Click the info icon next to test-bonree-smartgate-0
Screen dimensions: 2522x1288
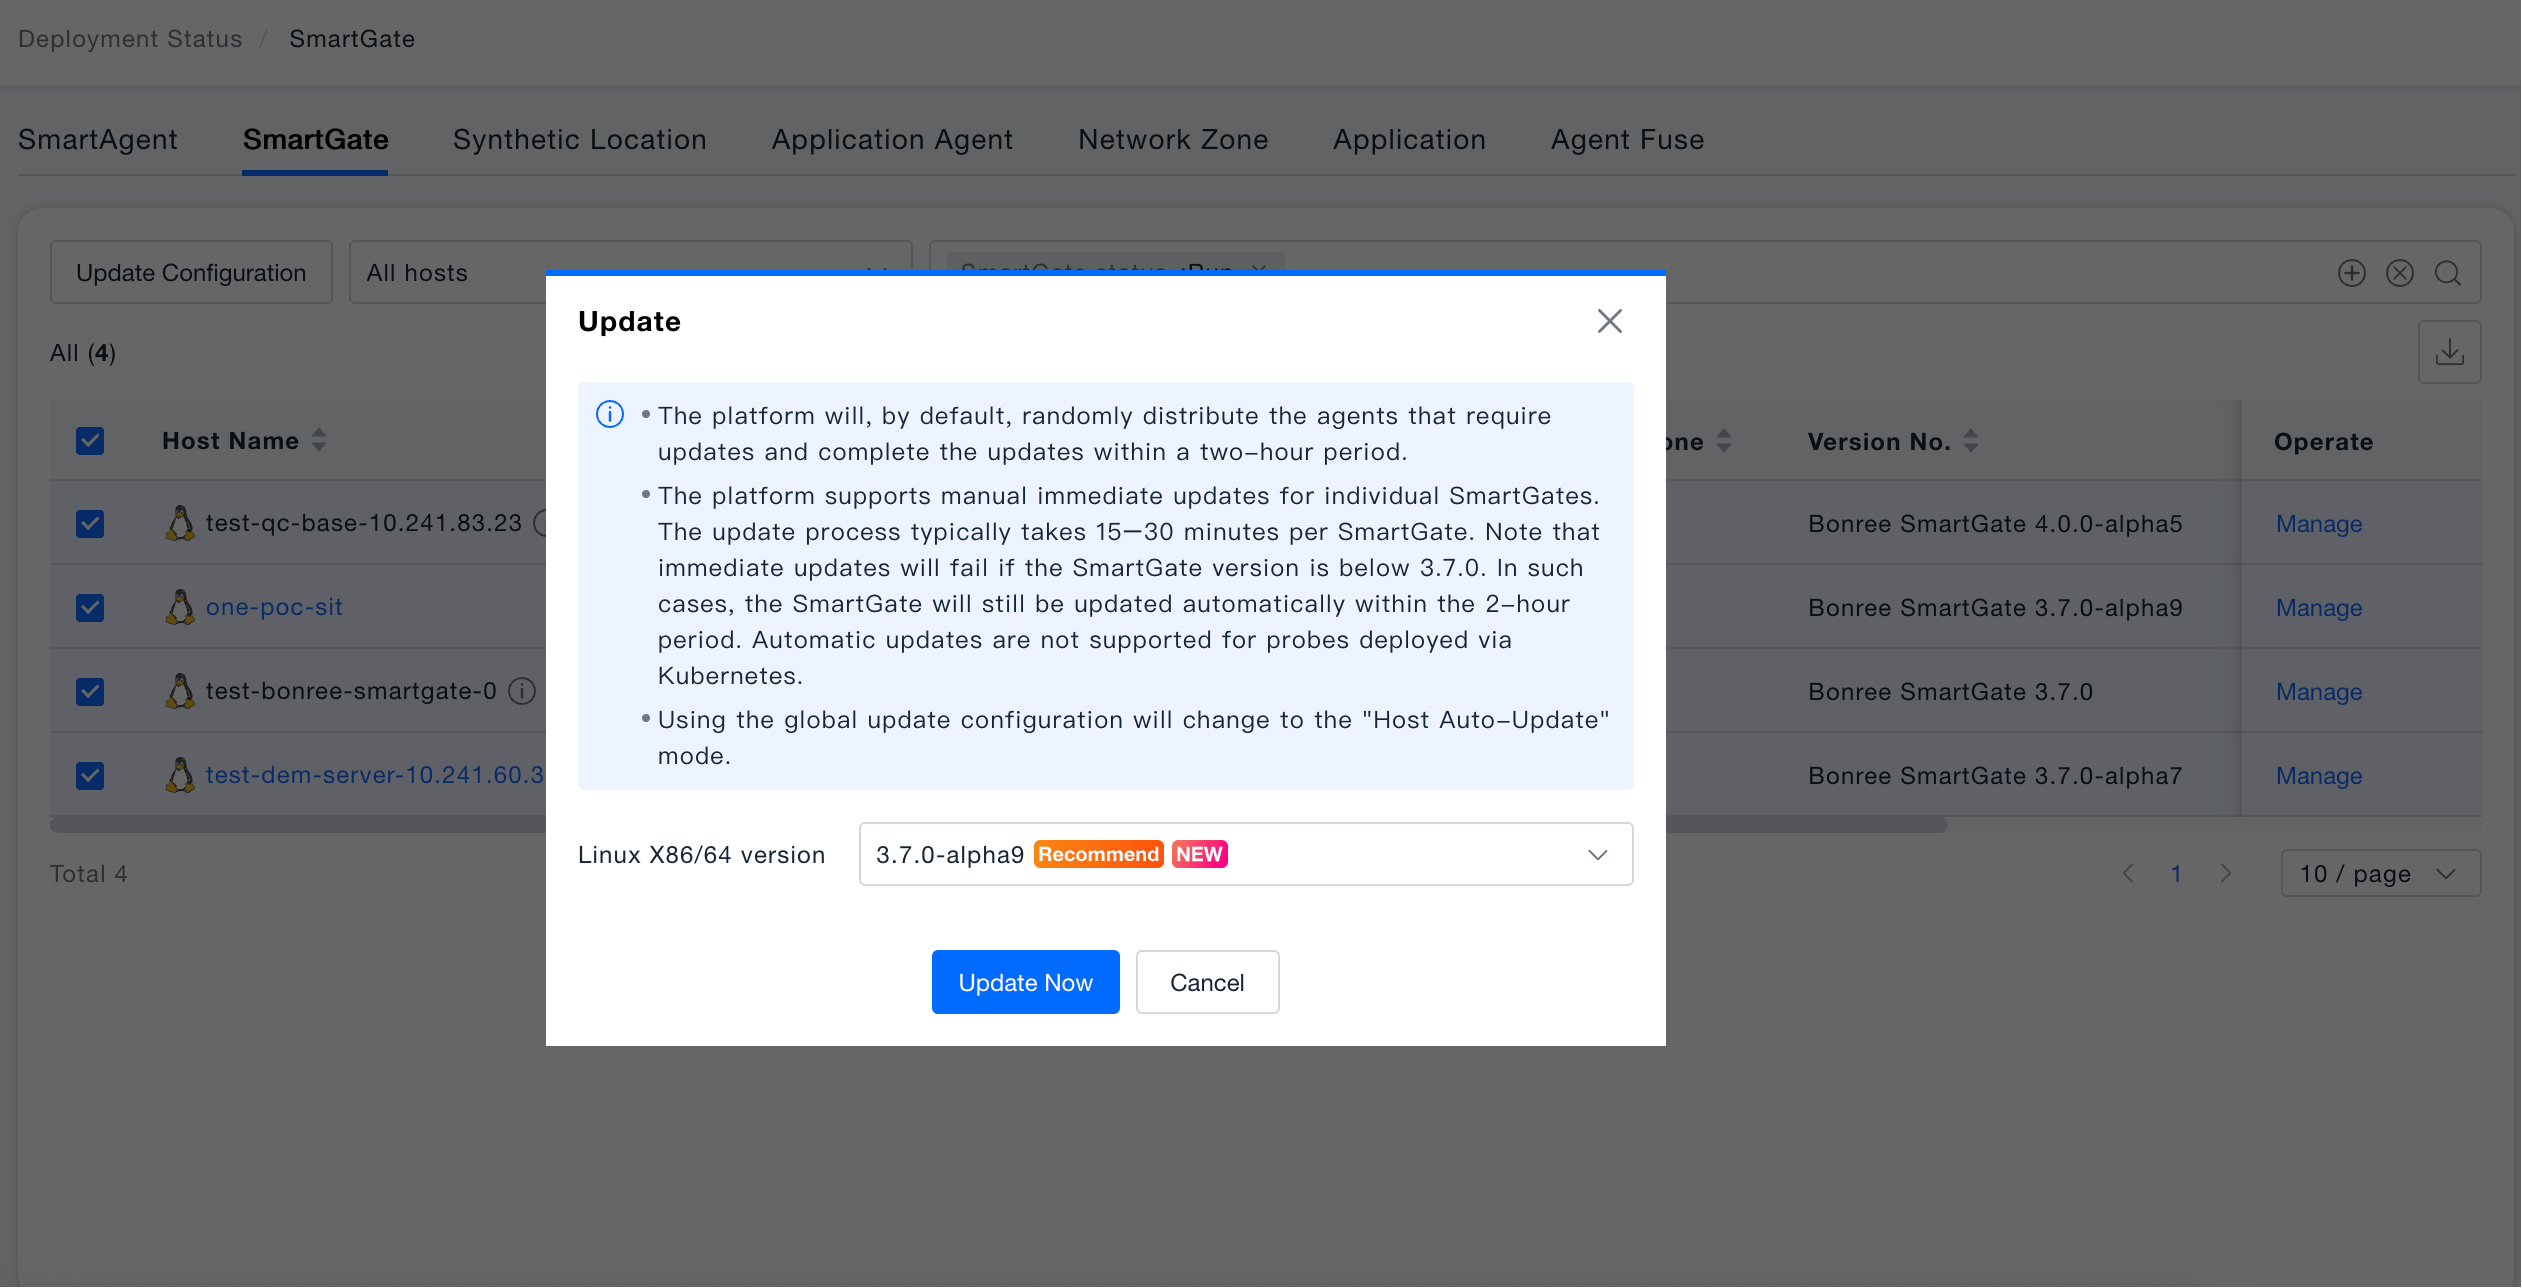pyautogui.click(x=522, y=691)
